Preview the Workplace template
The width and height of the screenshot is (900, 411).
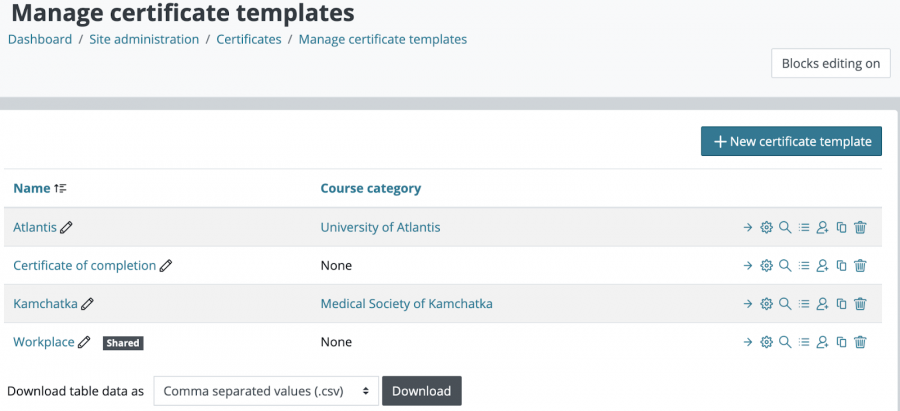(785, 342)
